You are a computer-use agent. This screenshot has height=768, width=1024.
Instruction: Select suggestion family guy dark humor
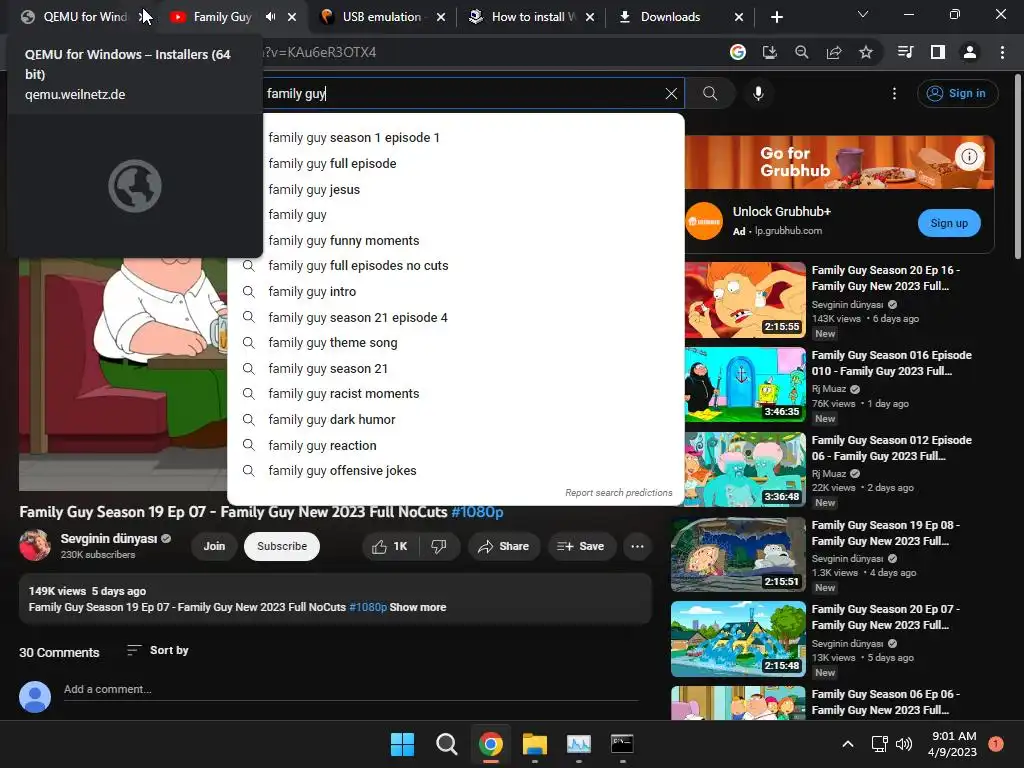(456, 419)
